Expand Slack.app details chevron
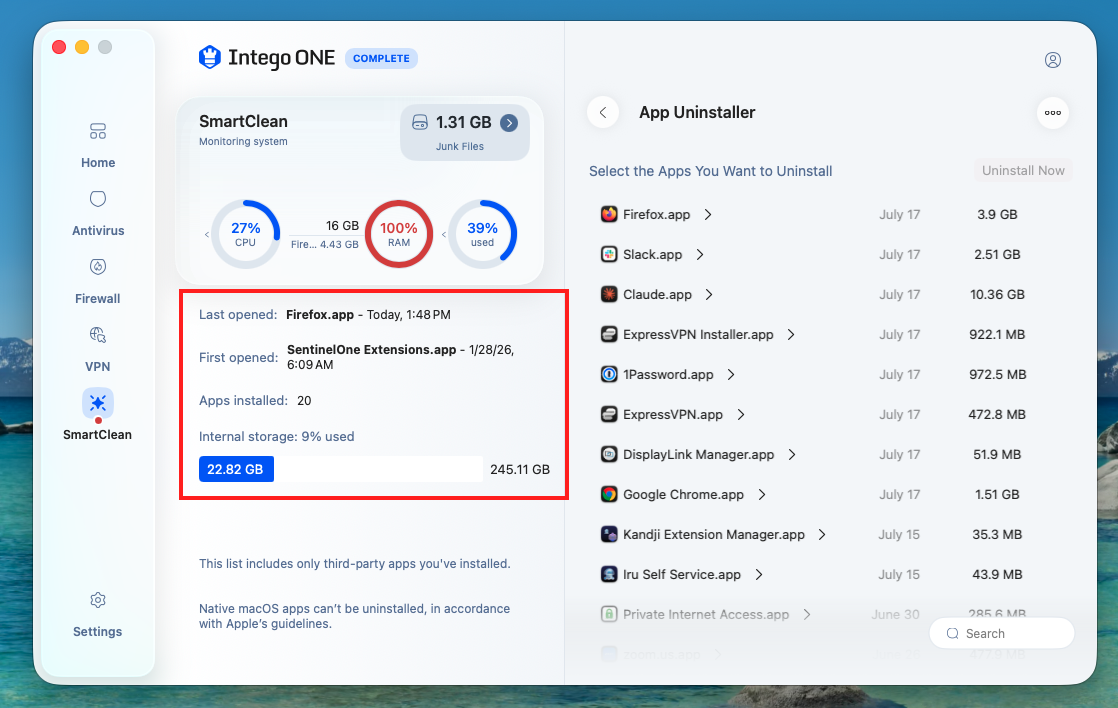 pyautogui.click(x=699, y=255)
